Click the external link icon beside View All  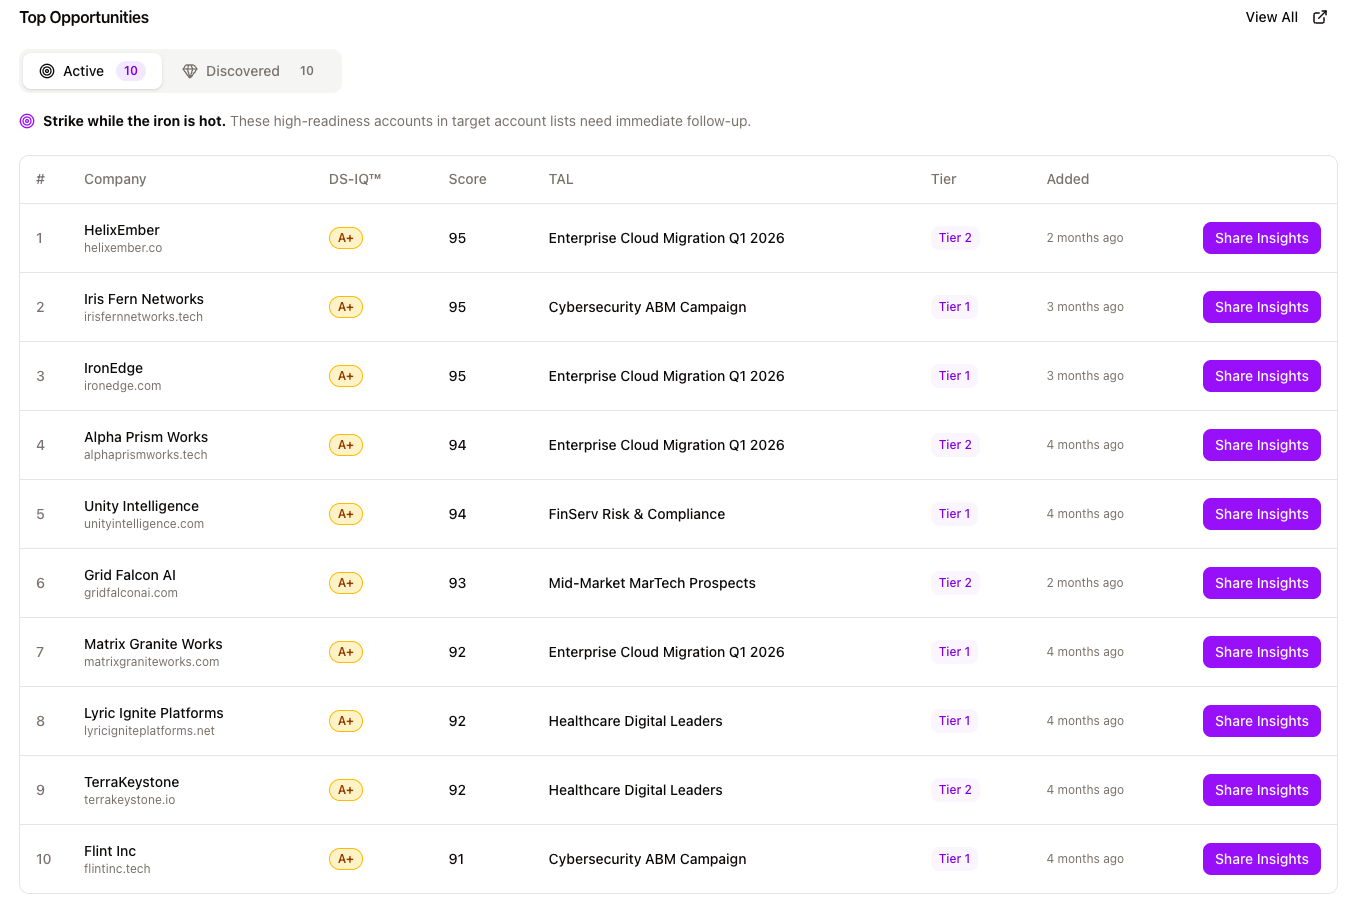[x=1320, y=17]
